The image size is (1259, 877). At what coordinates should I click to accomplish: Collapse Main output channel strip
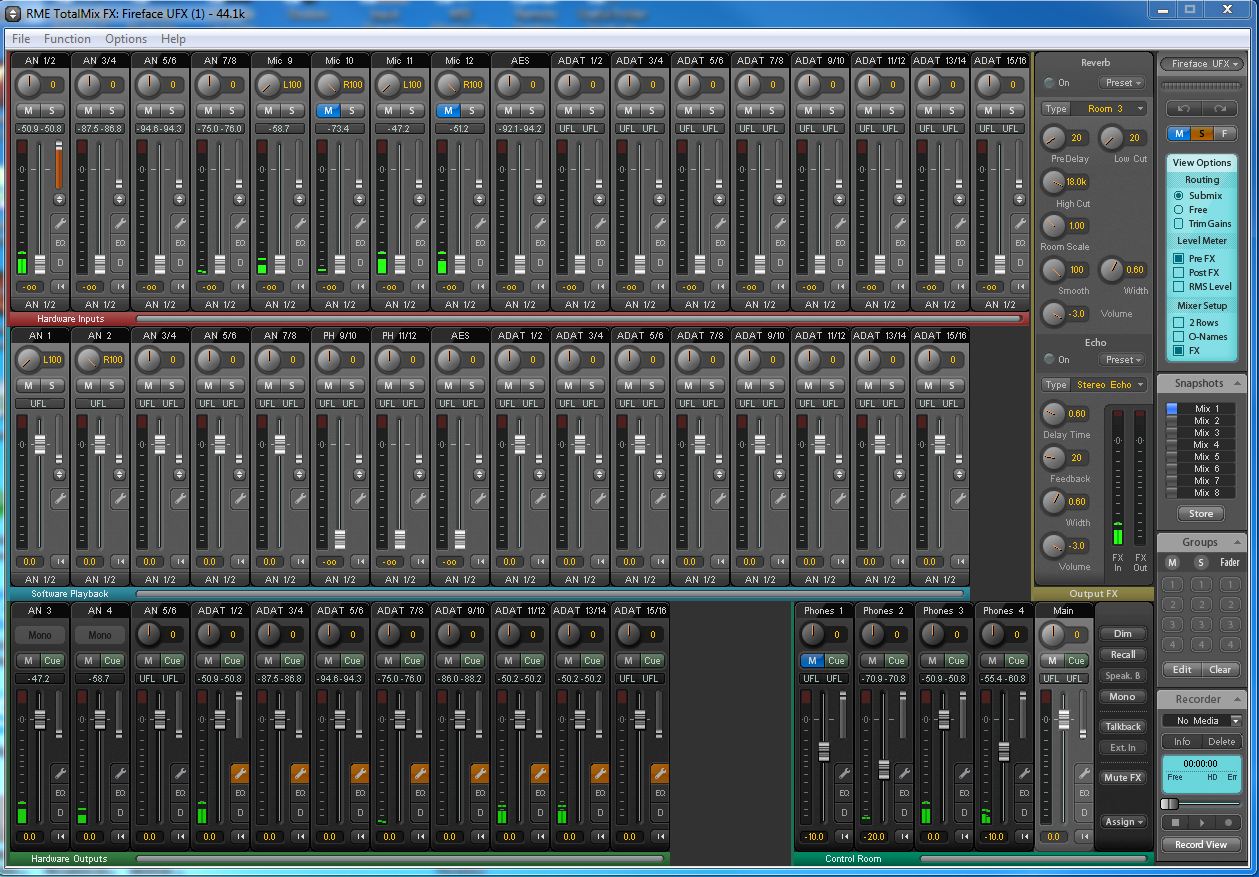[1083, 836]
